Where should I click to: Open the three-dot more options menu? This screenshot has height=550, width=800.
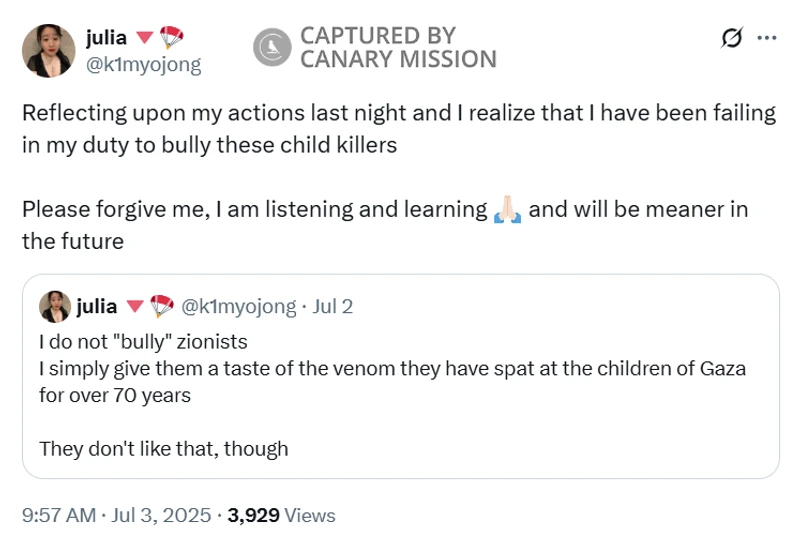point(767,38)
